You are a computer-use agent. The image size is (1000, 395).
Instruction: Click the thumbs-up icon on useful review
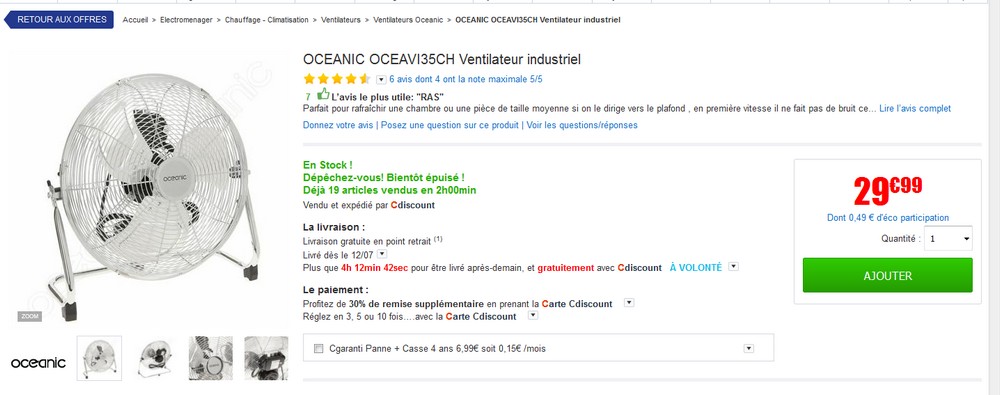(323, 94)
